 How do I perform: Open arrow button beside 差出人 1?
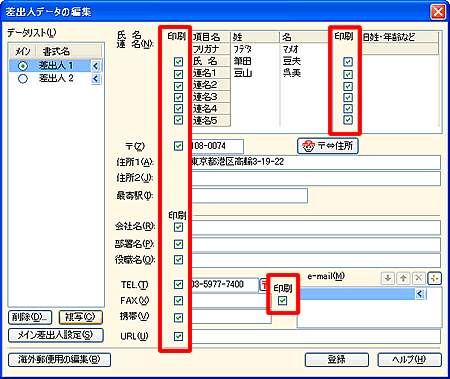coord(96,66)
